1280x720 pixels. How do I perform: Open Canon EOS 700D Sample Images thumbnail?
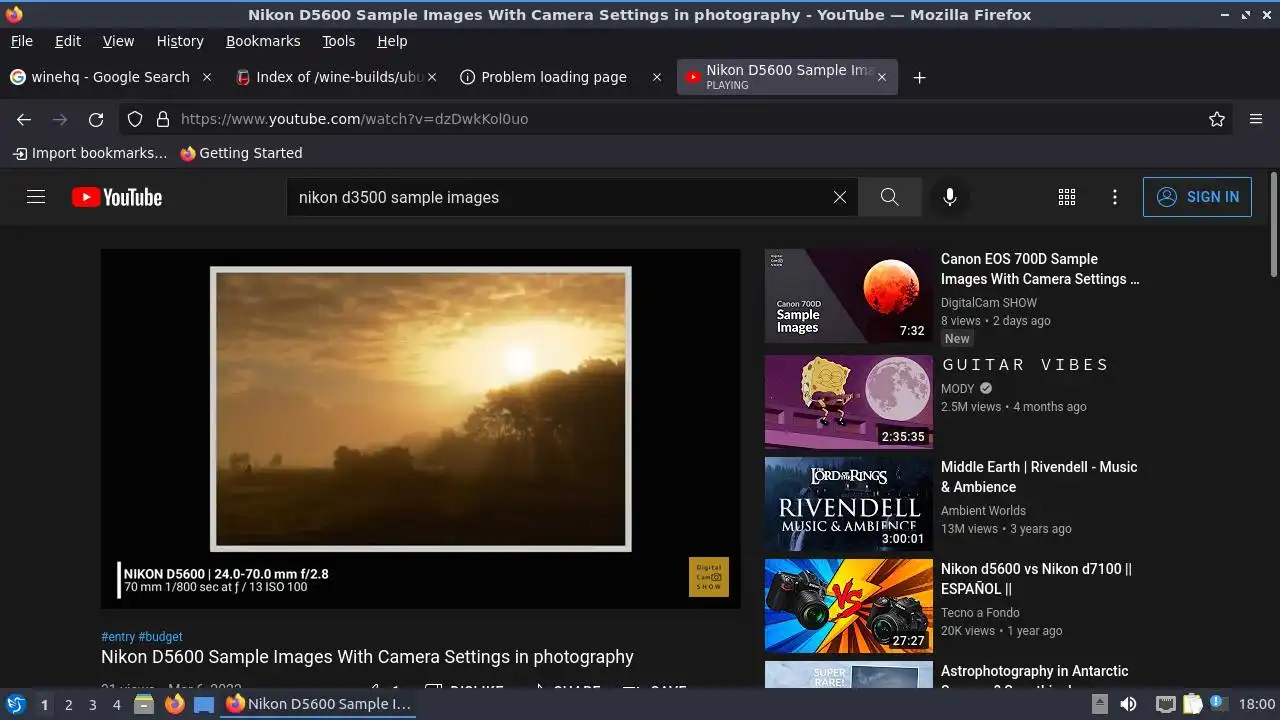pyautogui.click(x=848, y=296)
